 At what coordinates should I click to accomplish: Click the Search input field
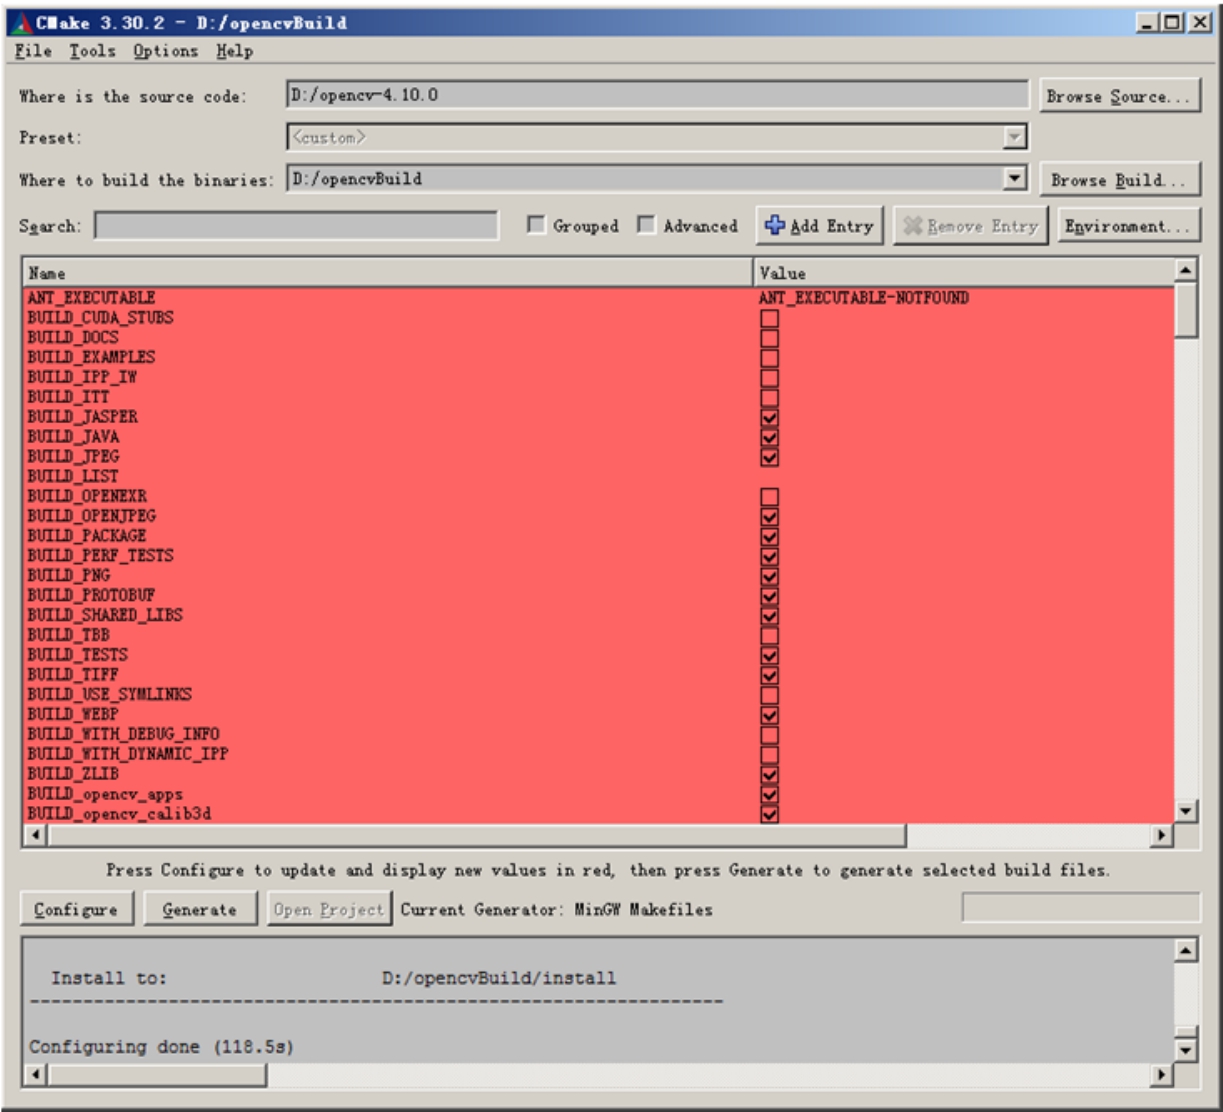pos(296,226)
